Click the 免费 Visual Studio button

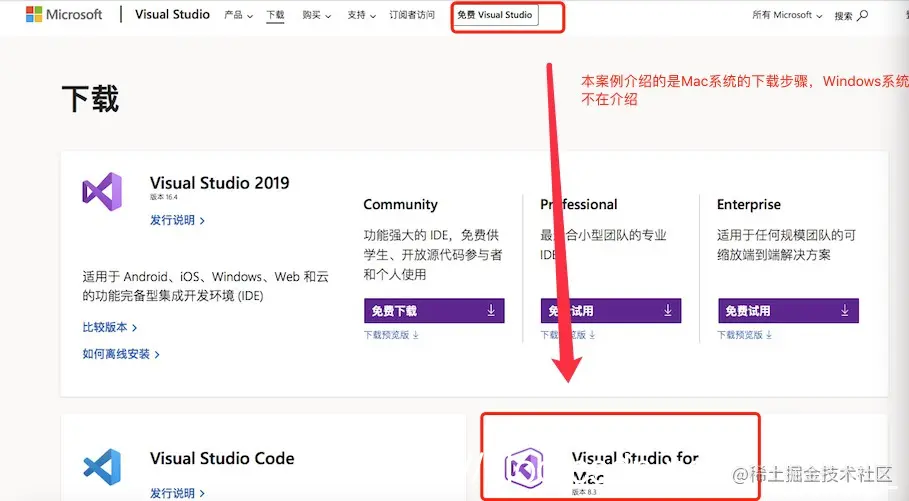[x=495, y=15]
